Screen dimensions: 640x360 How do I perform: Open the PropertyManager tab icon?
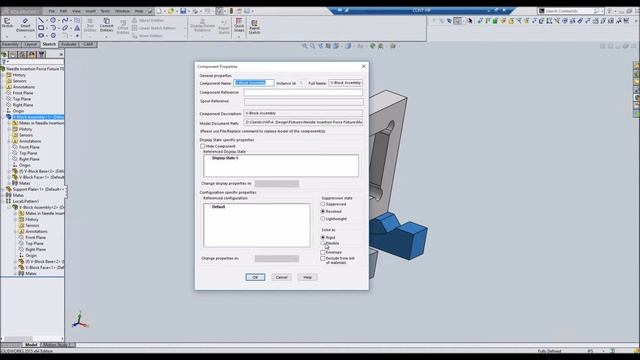(x=13, y=54)
